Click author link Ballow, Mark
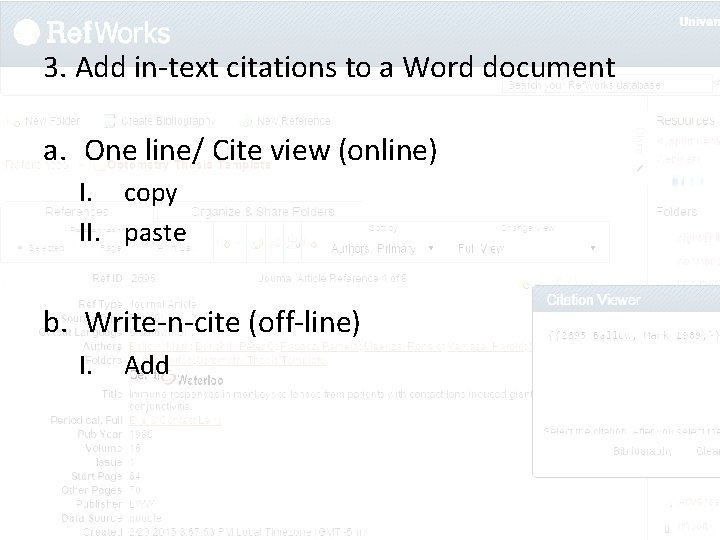The image size is (720, 540). tap(162, 346)
